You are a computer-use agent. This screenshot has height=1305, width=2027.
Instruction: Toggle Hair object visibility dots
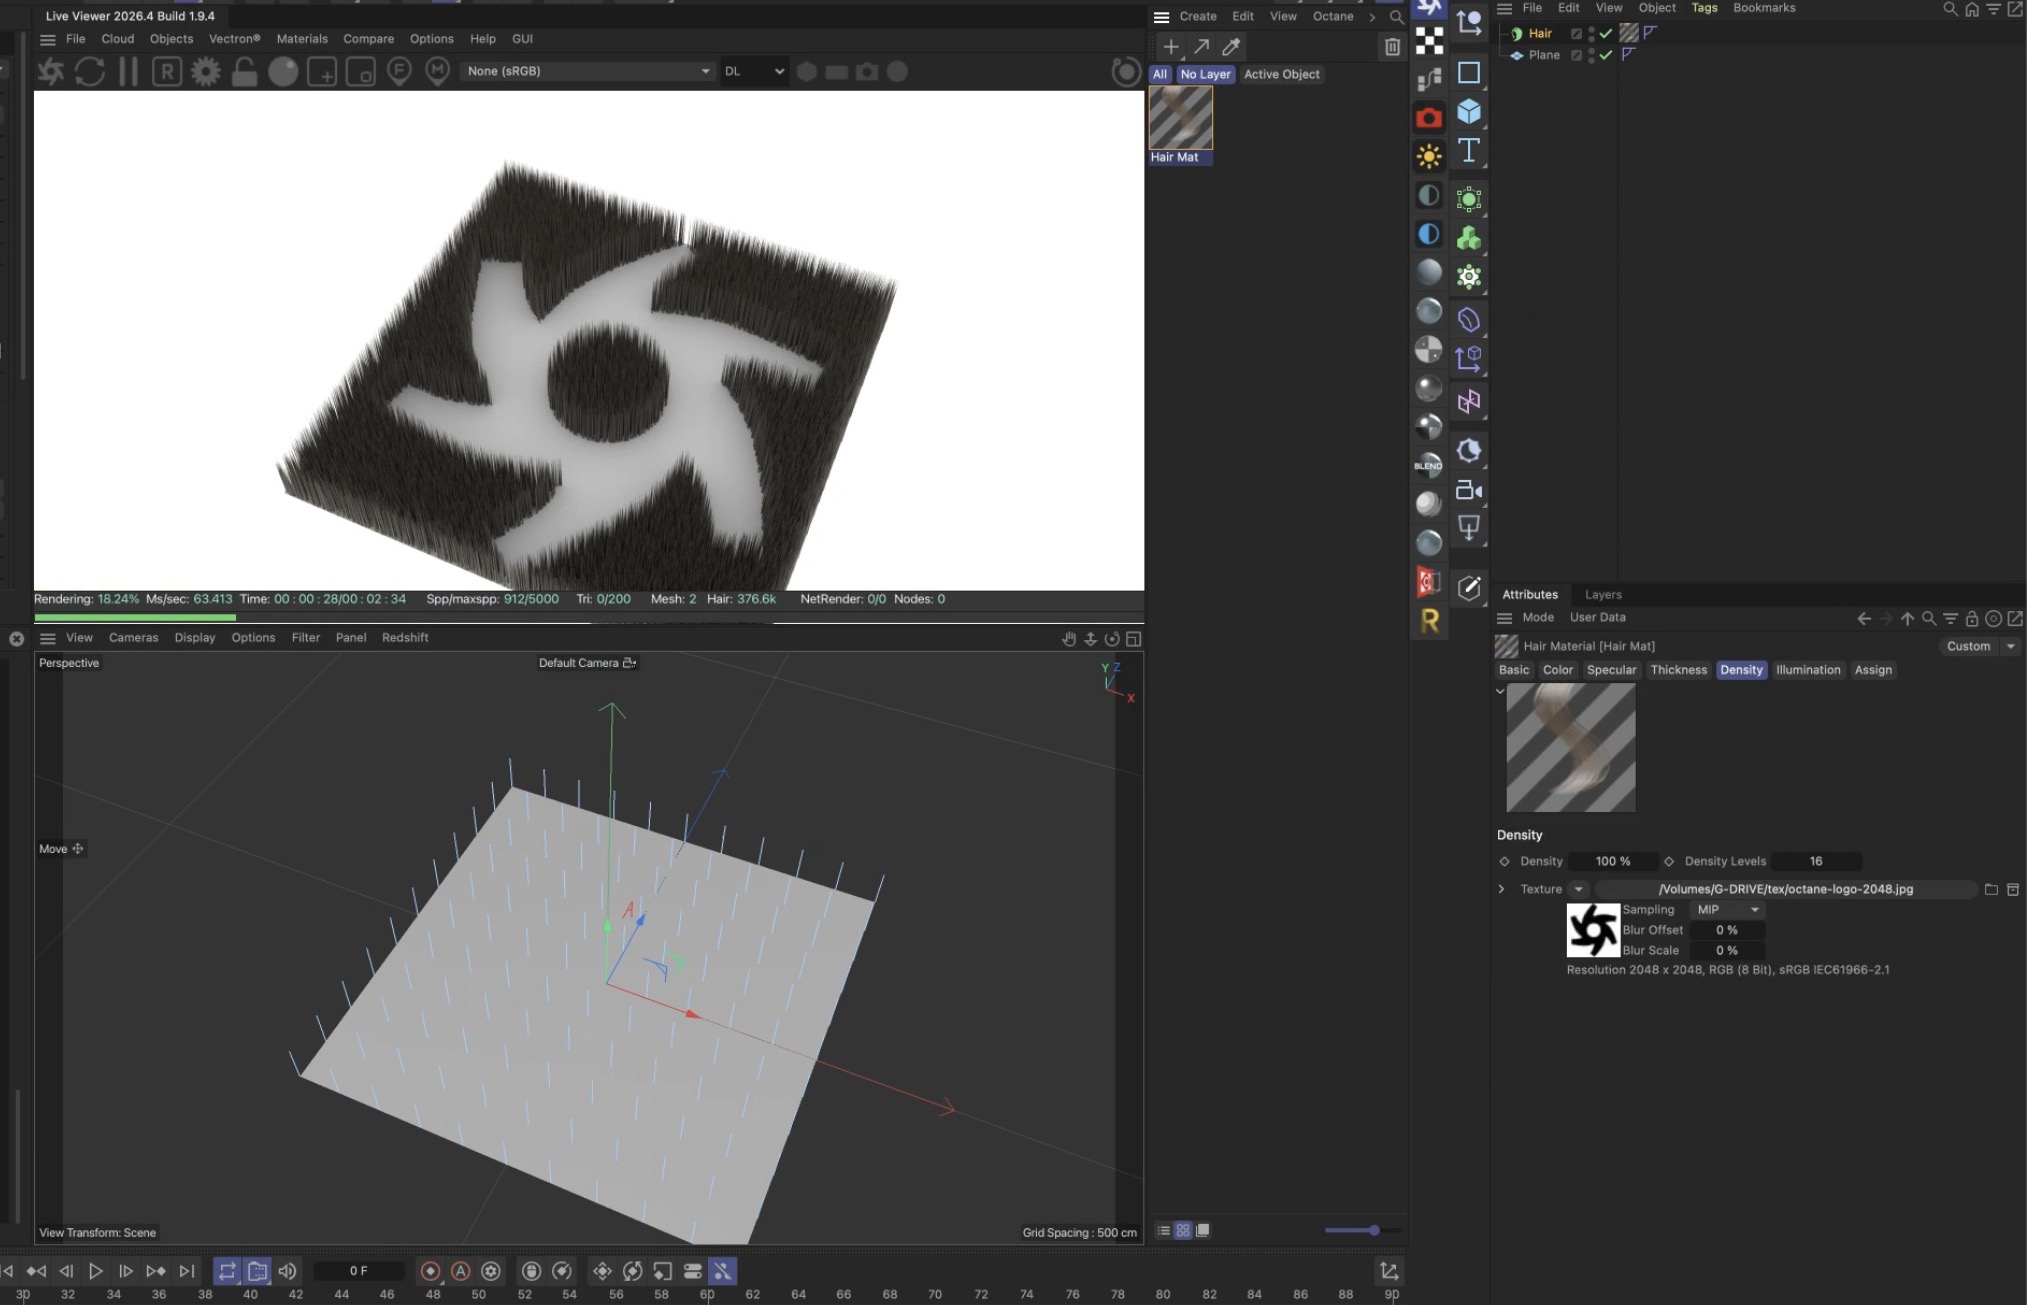coord(1591,33)
